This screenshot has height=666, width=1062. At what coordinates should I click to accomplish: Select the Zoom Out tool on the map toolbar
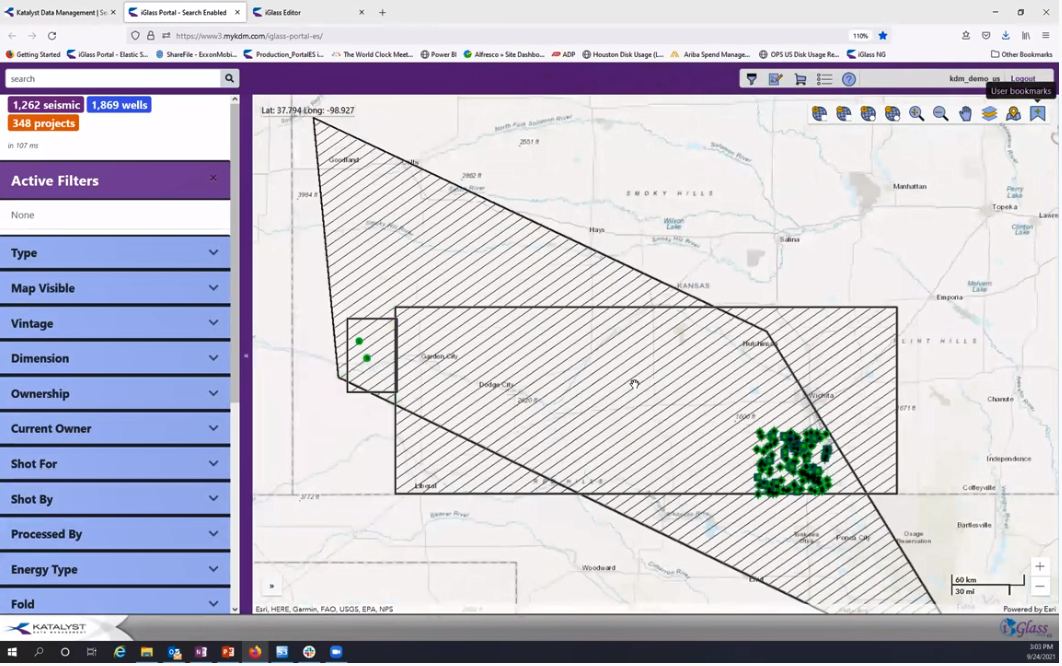(940, 113)
